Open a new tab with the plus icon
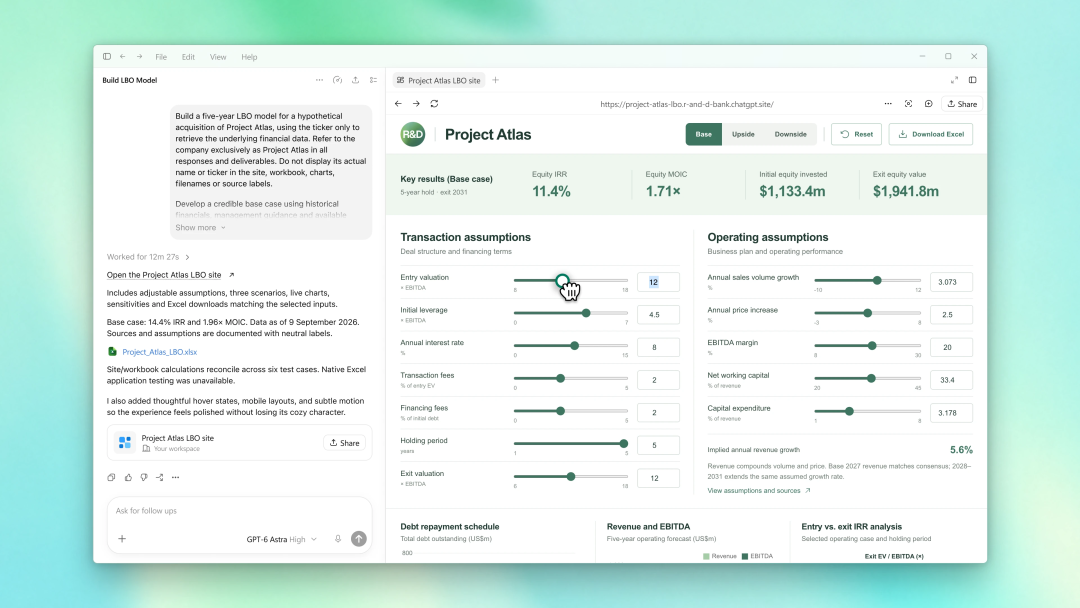The width and height of the screenshot is (1080, 608). 495,80
